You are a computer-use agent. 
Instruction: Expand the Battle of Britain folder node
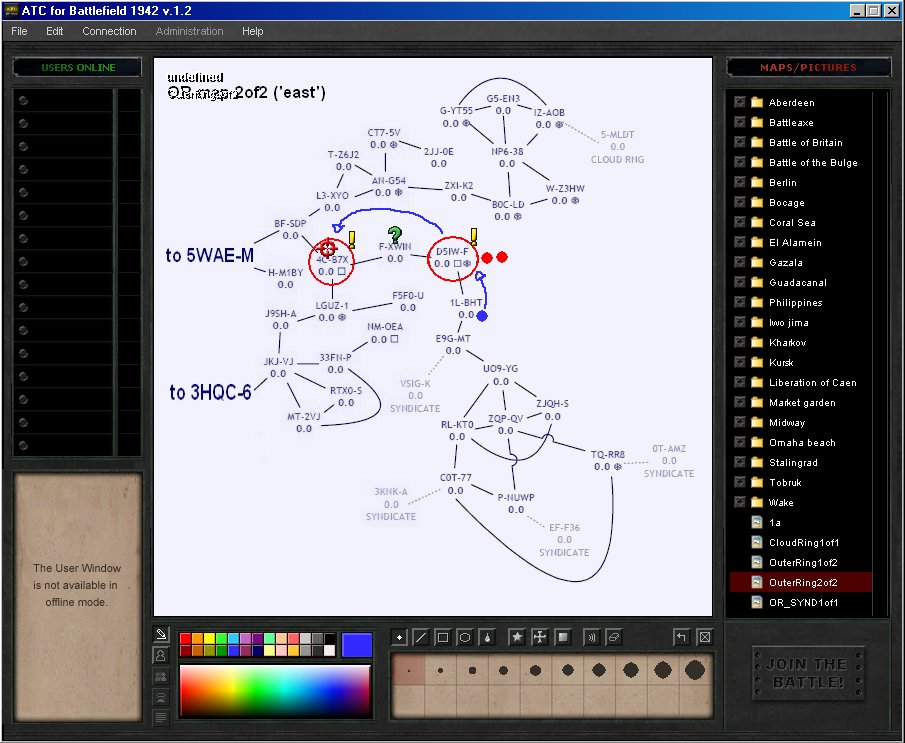coord(740,142)
